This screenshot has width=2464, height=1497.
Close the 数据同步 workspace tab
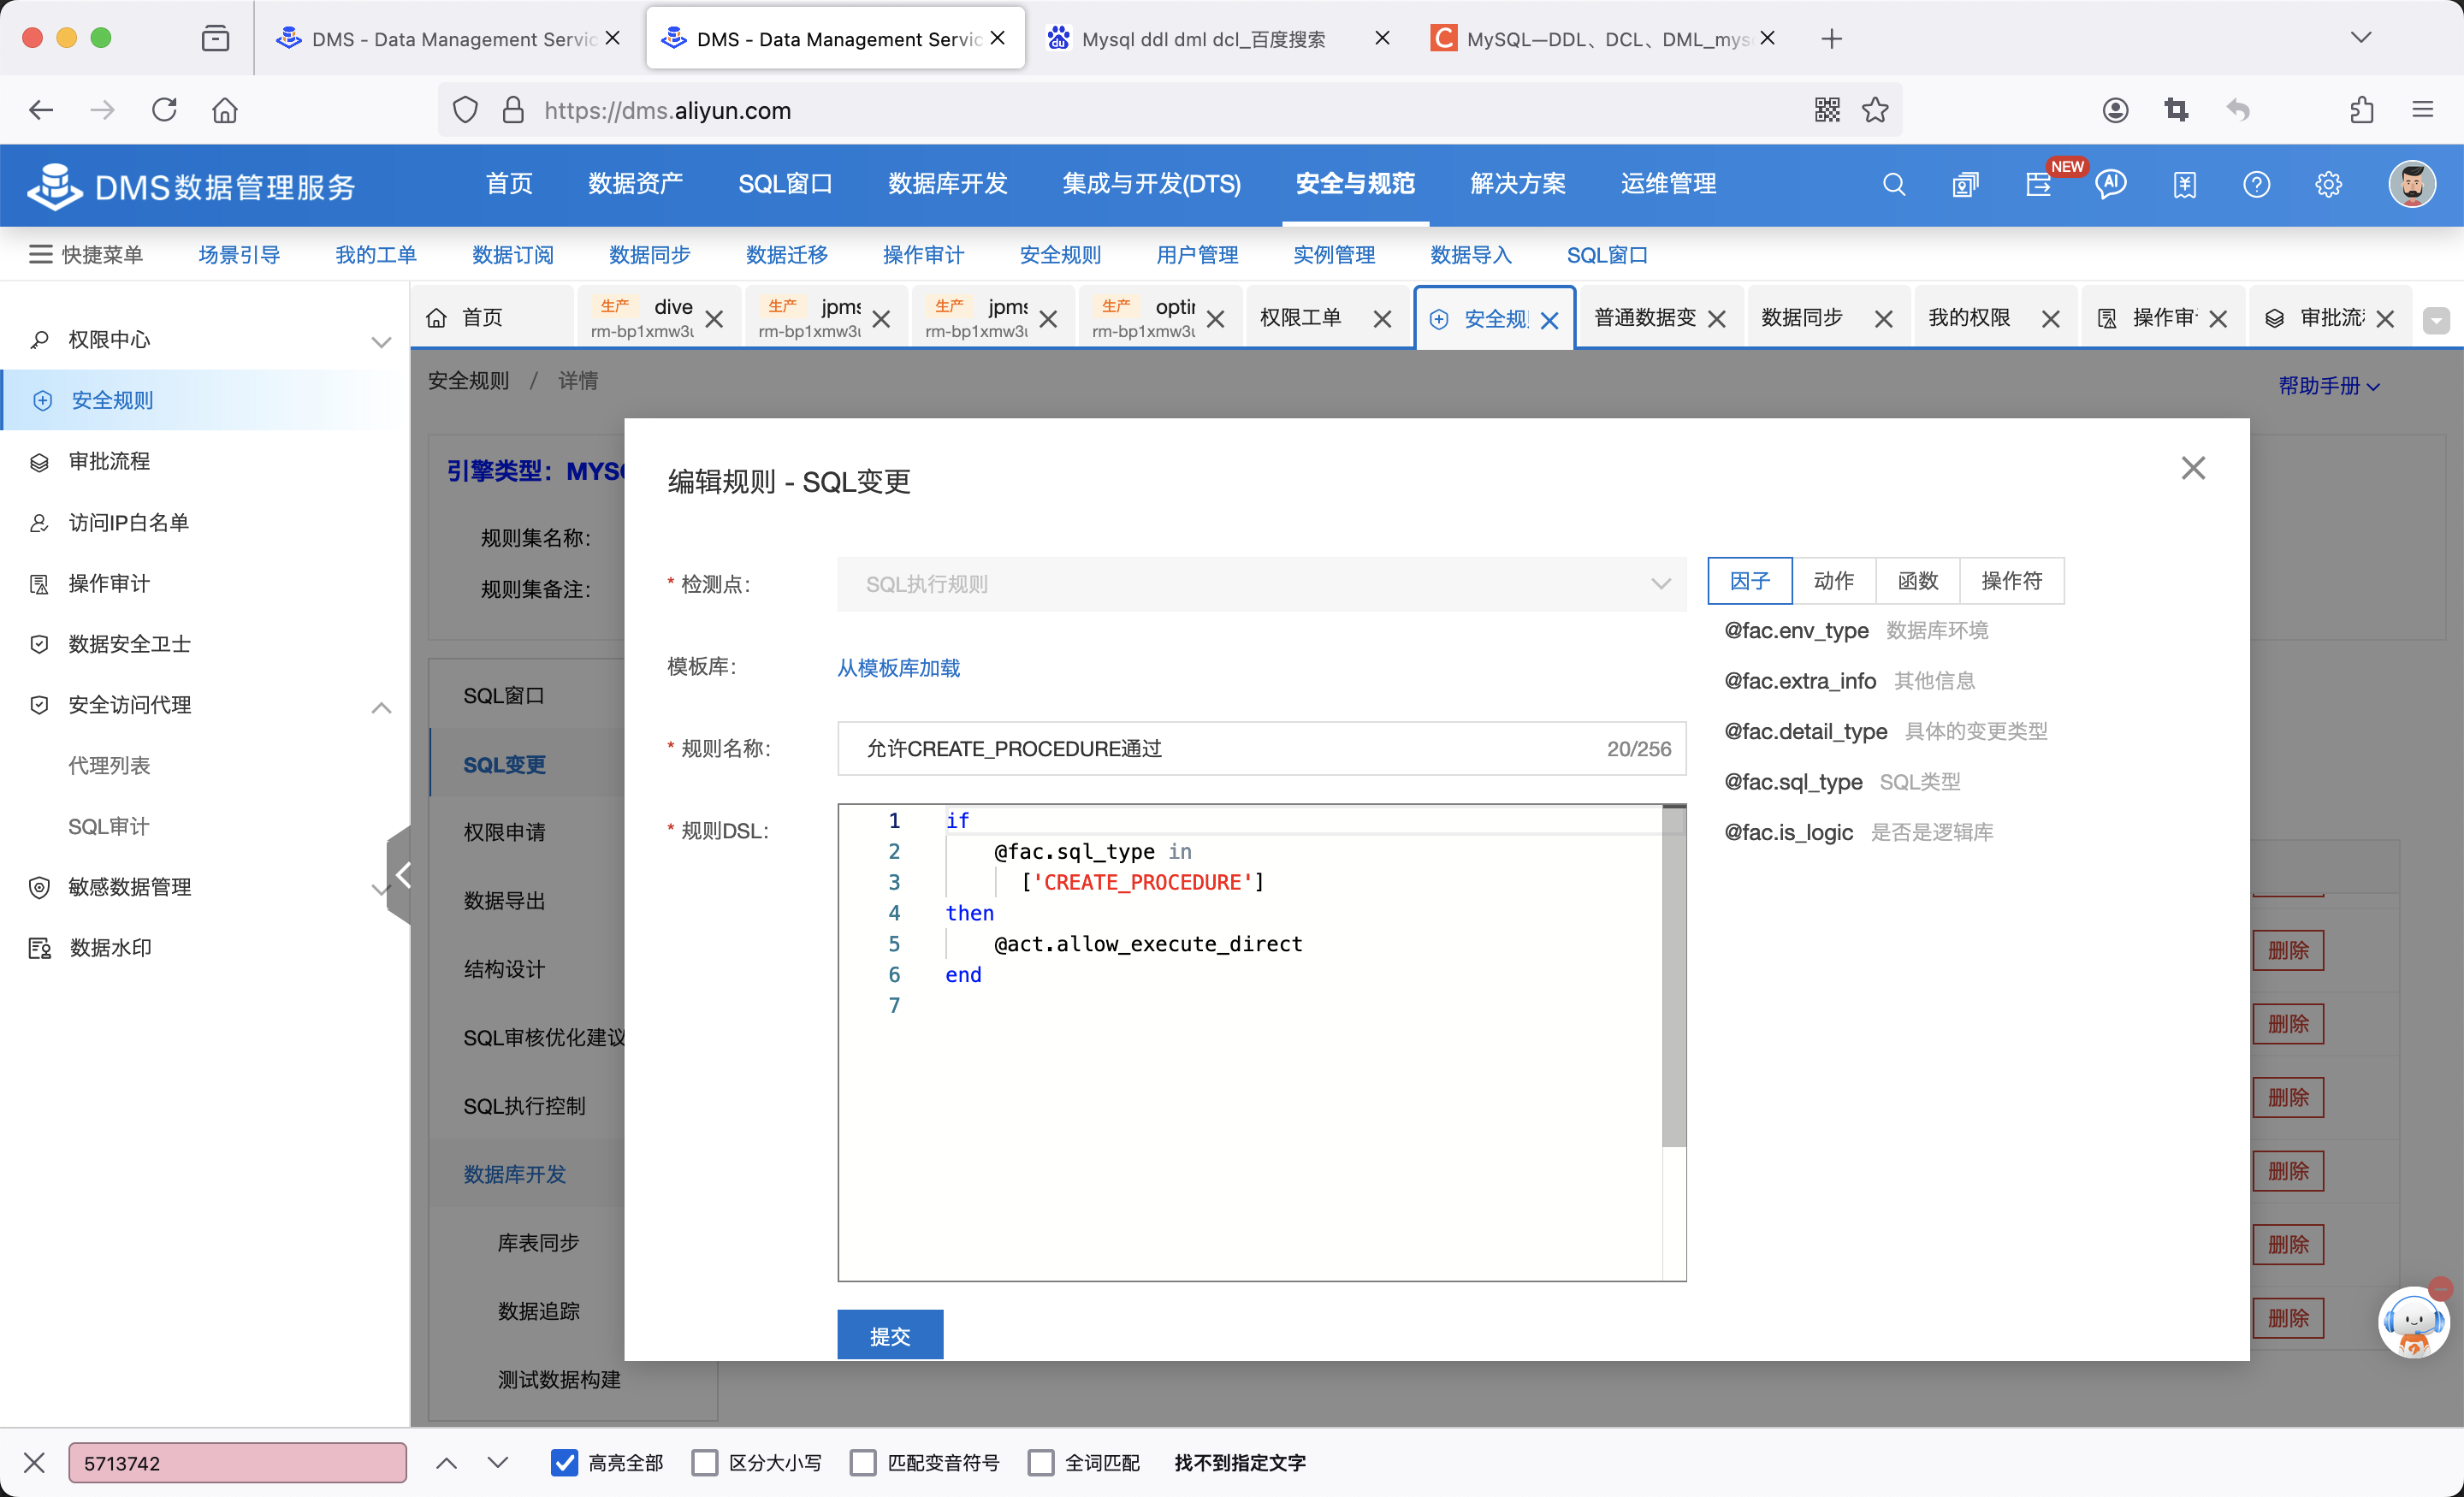(x=1883, y=319)
